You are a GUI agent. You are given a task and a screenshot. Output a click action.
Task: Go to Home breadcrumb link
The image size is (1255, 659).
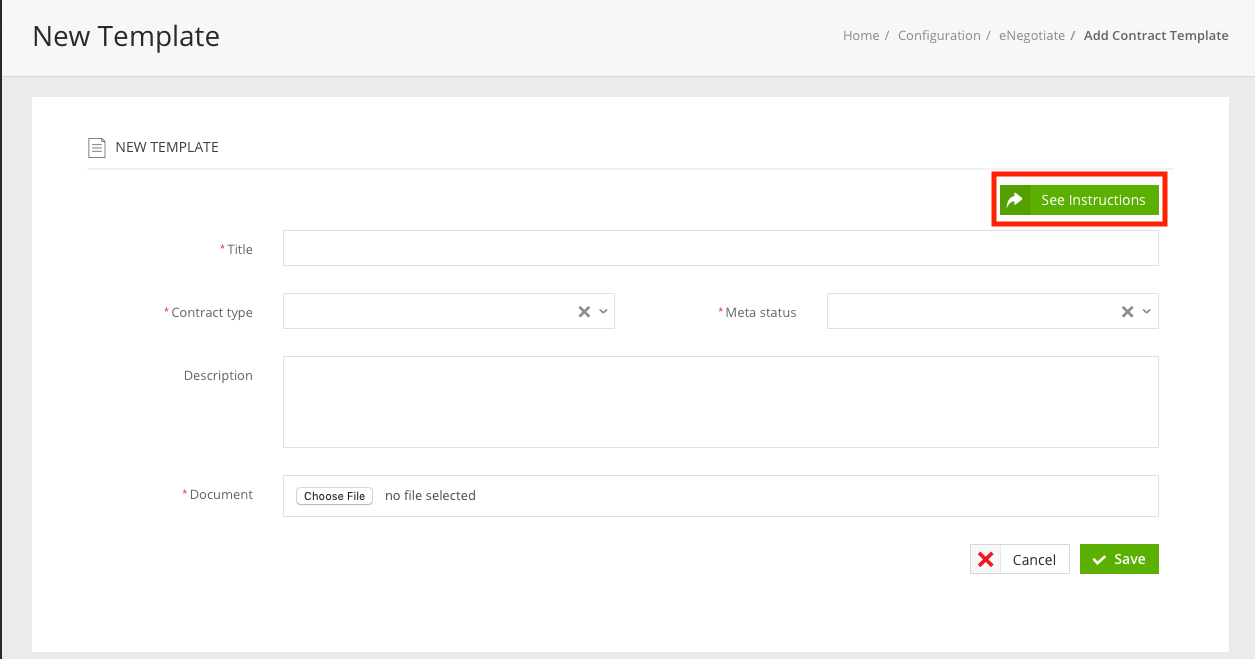(x=860, y=35)
